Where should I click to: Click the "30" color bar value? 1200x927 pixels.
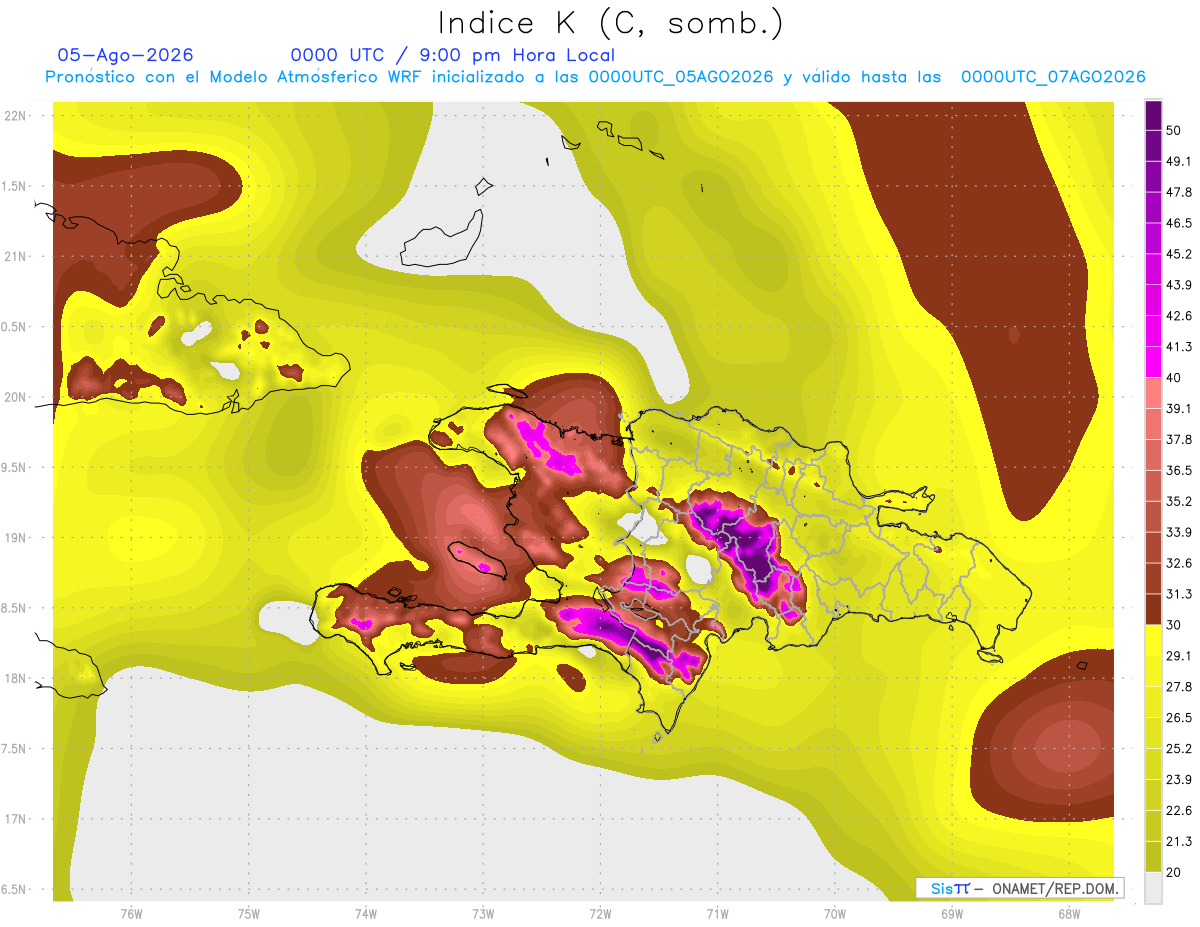1175,625
